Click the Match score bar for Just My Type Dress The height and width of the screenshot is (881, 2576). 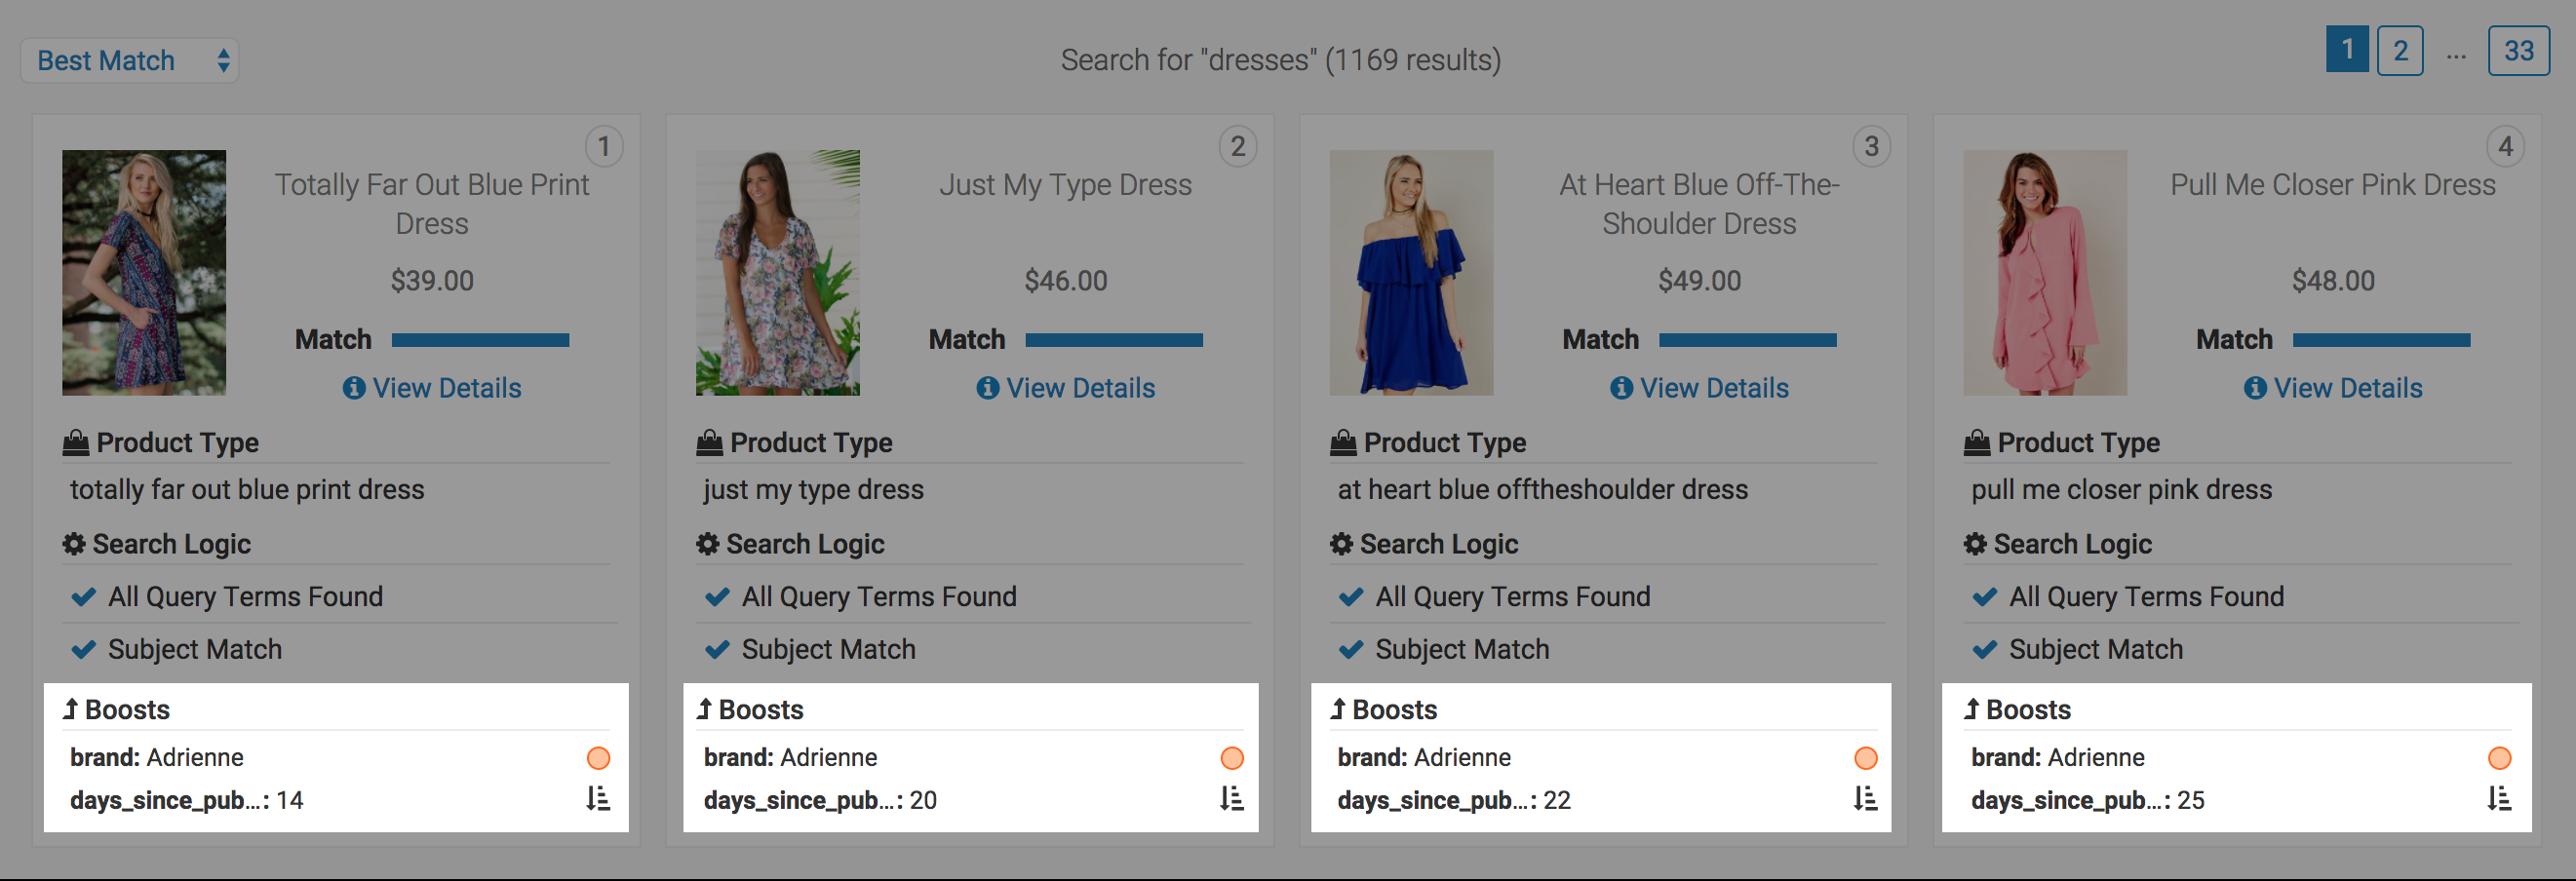[1114, 341]
